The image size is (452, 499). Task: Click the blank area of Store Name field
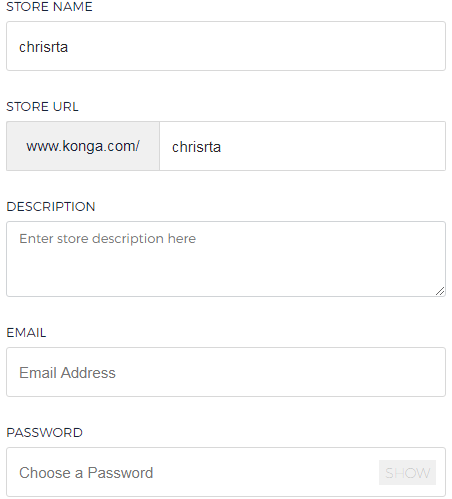[x=257, y=46]
